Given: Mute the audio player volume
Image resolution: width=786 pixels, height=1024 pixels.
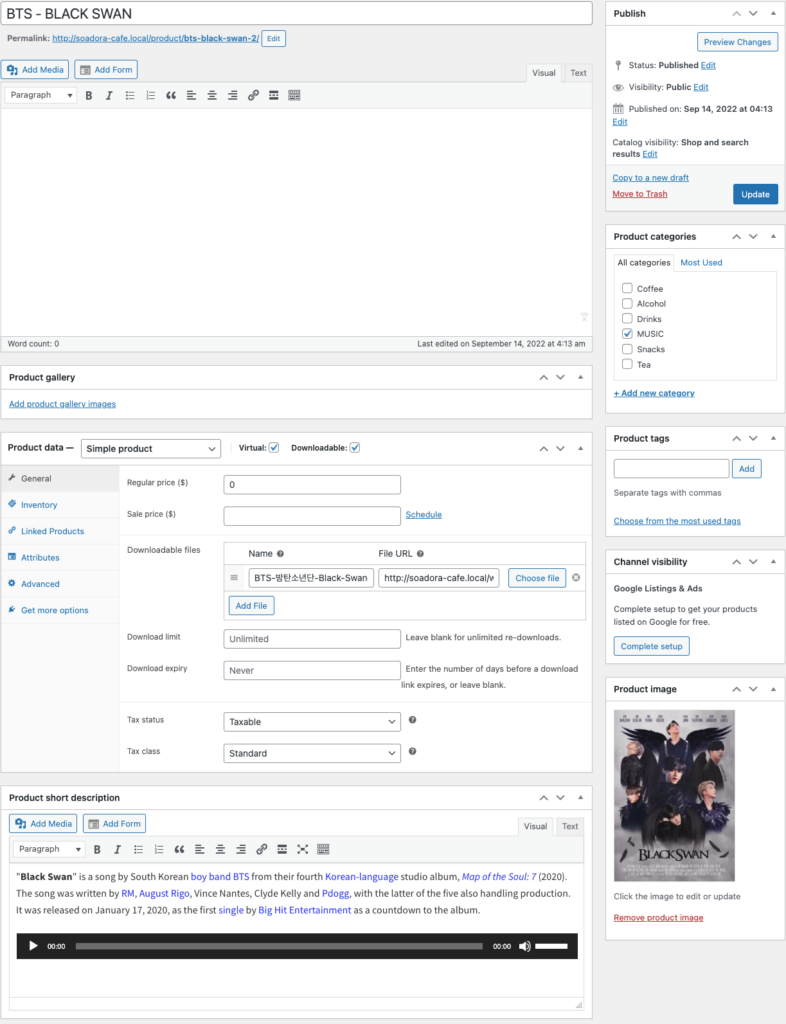Looking at the screenshot, I should click(x=525, y=946).
